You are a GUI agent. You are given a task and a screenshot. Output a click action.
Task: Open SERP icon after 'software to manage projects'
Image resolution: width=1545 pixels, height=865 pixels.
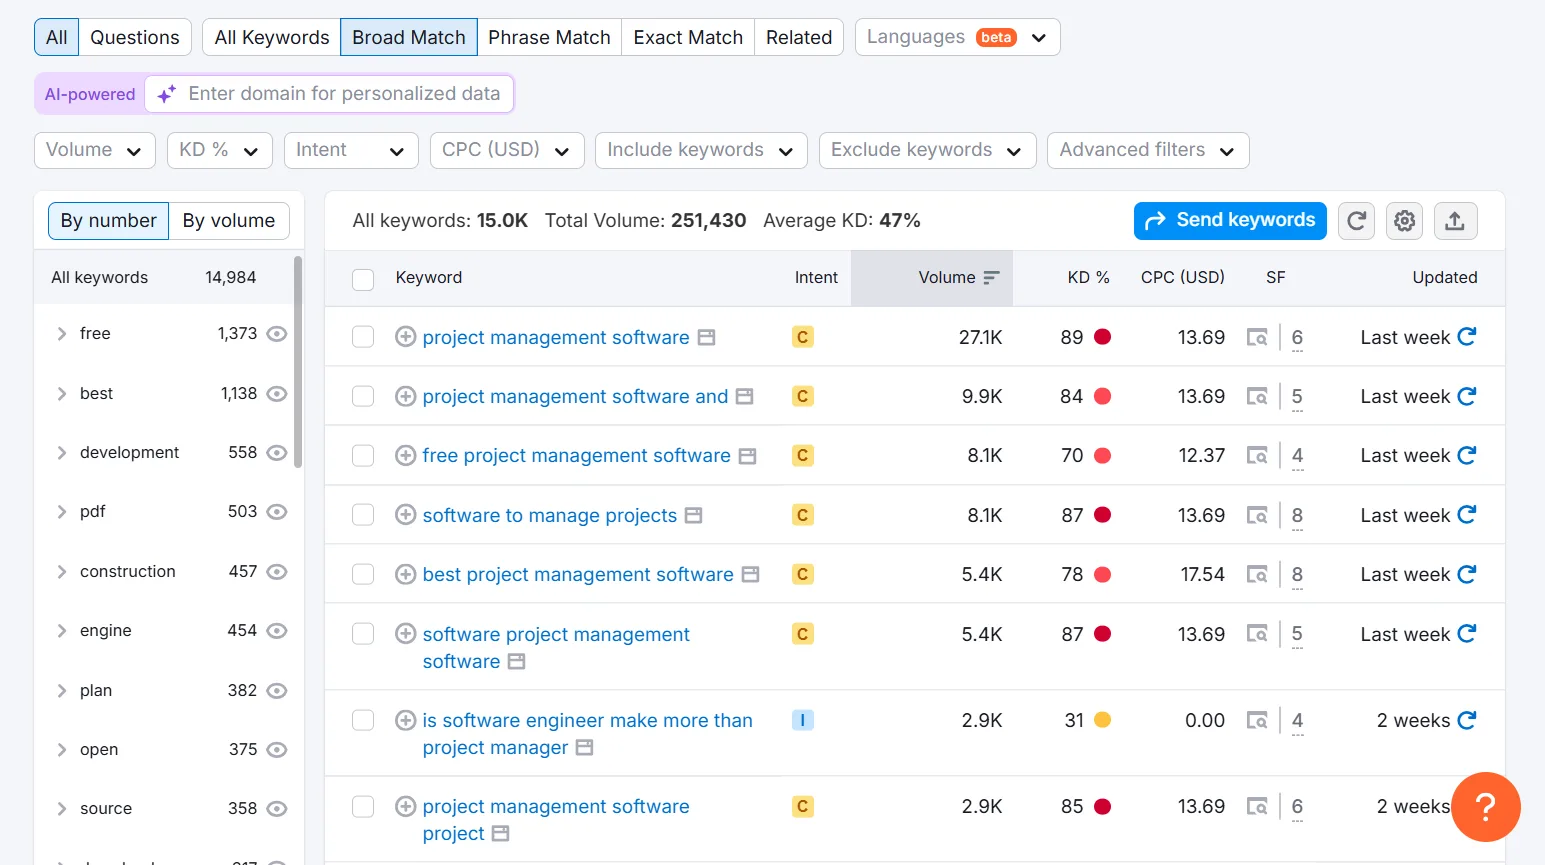tap(693, 516)
